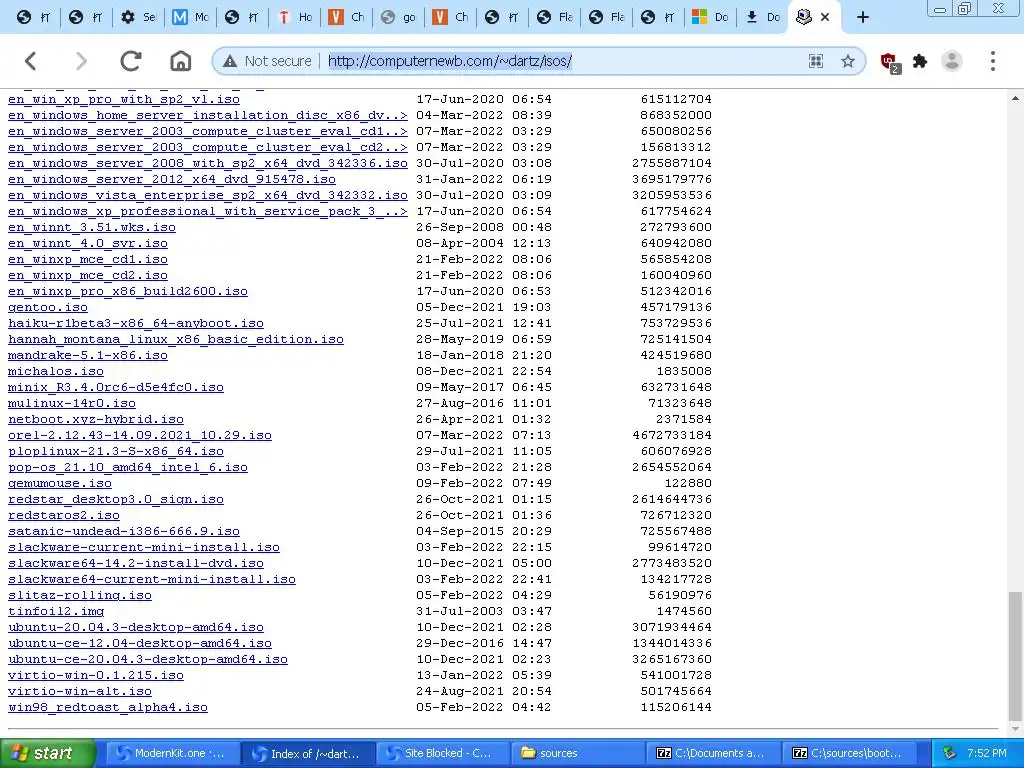Click mandrake-5.1-x86.iso link
This screenshot has width=1024, height=768.
88,355
